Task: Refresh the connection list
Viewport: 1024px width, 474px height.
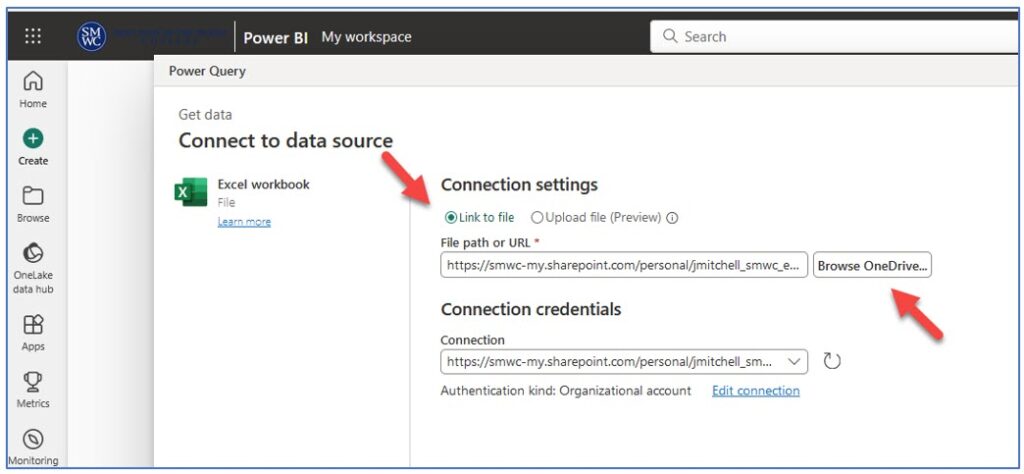Action: pyautogui.click(x=831, y=361)
